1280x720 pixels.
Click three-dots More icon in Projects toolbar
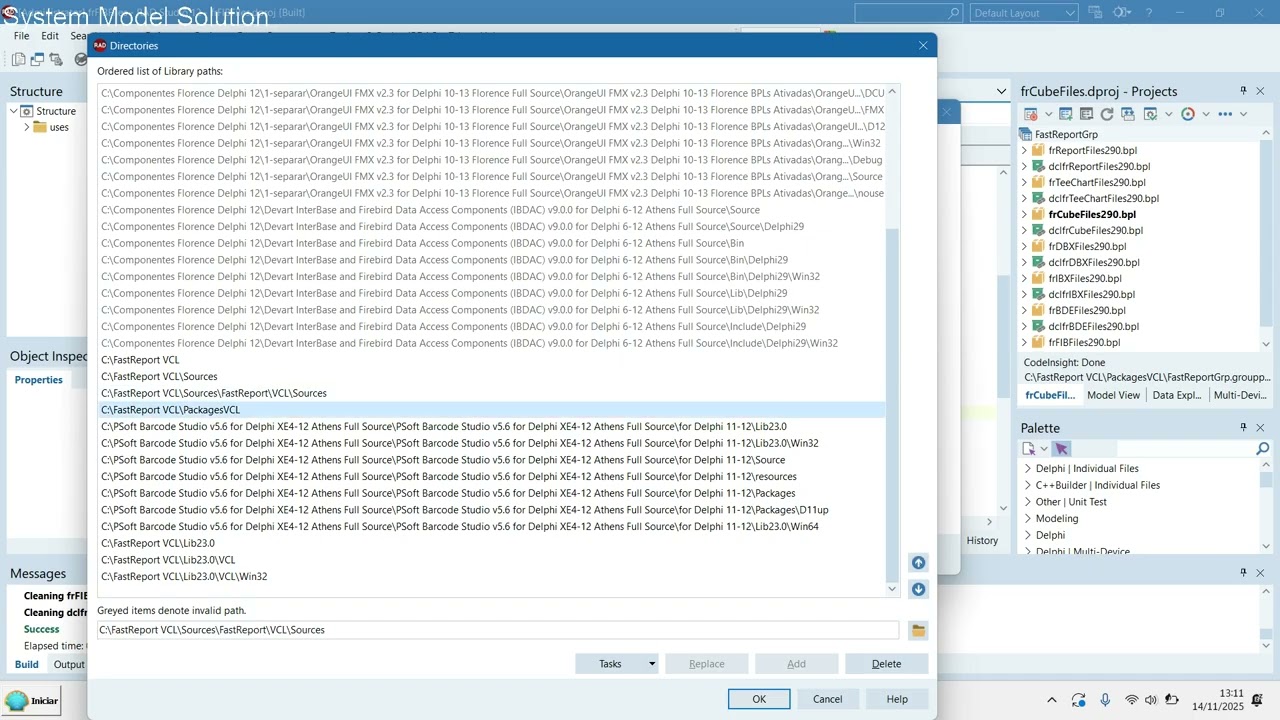pyautogui.click(x=1225, y=114)
